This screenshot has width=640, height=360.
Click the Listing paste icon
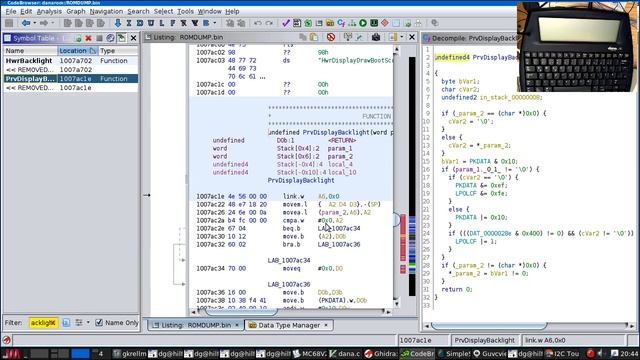click(314, 38)
